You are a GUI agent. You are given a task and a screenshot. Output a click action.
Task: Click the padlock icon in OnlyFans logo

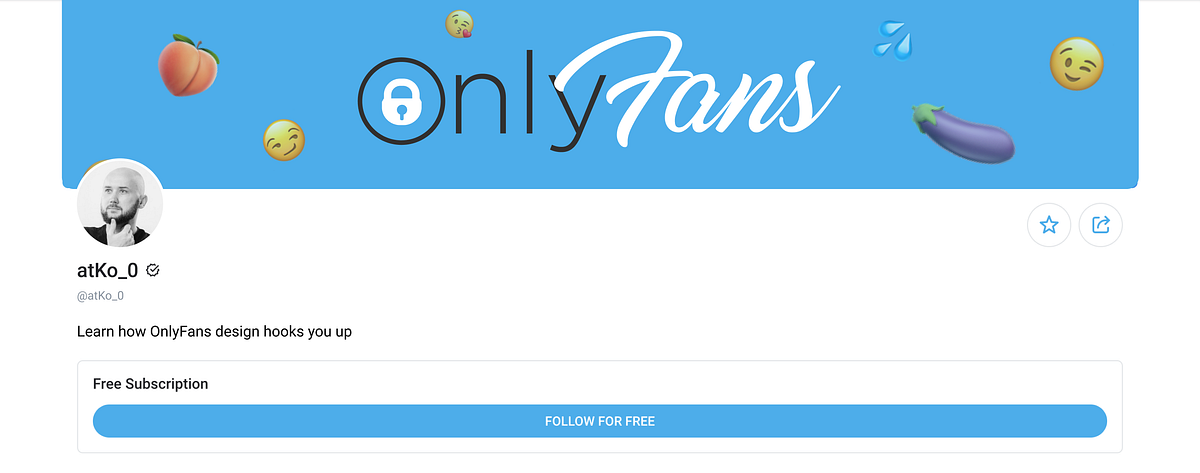point(401,98)
